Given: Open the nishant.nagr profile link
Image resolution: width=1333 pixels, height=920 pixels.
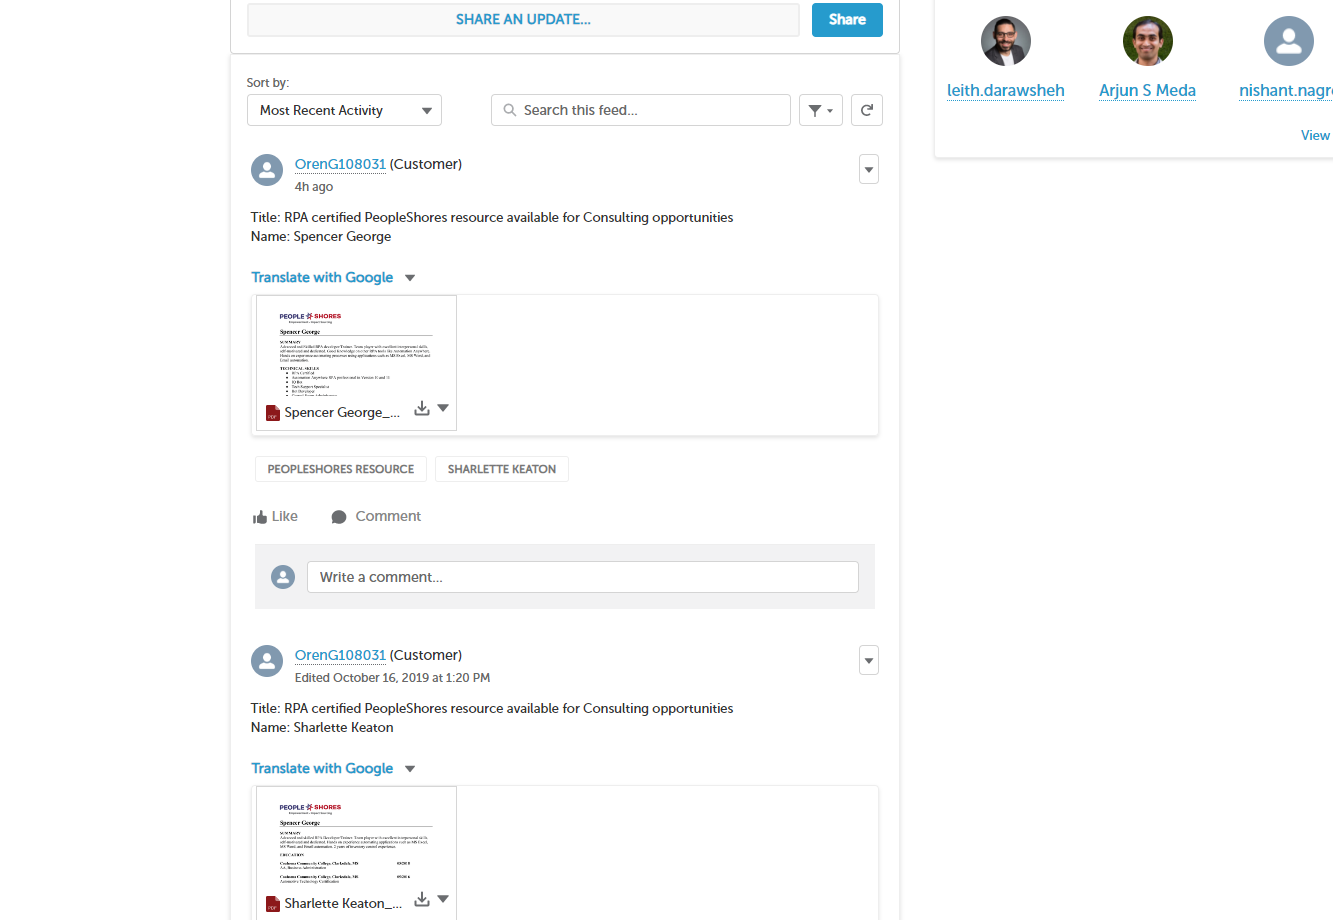Looking at the screenshot, I should [1285, 91].
